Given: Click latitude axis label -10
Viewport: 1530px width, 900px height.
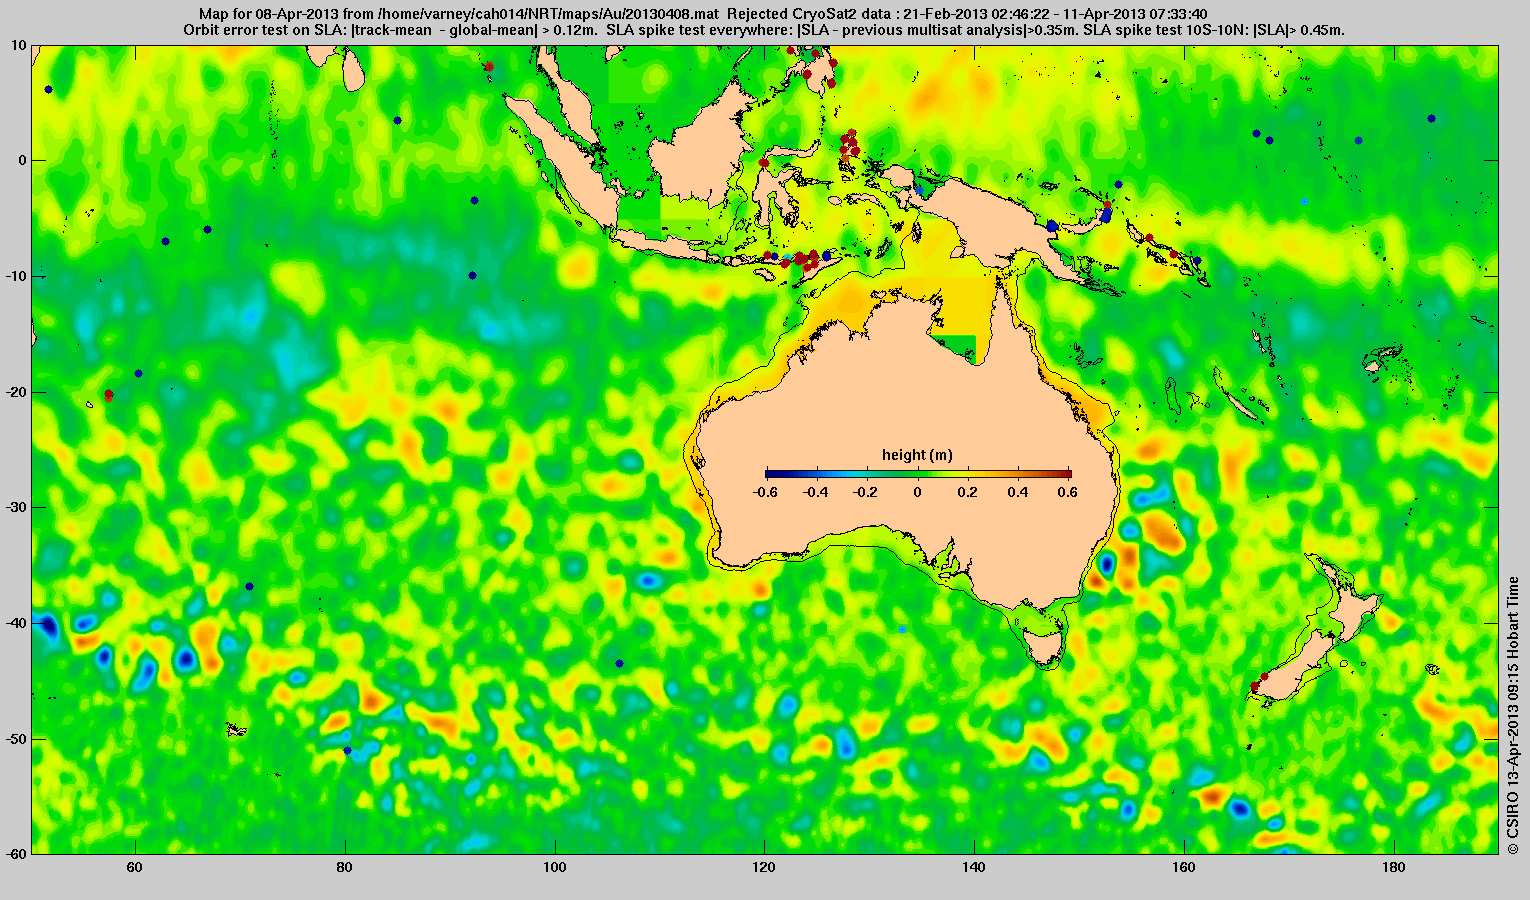Looking at the screenshot, I should point(16,276).
